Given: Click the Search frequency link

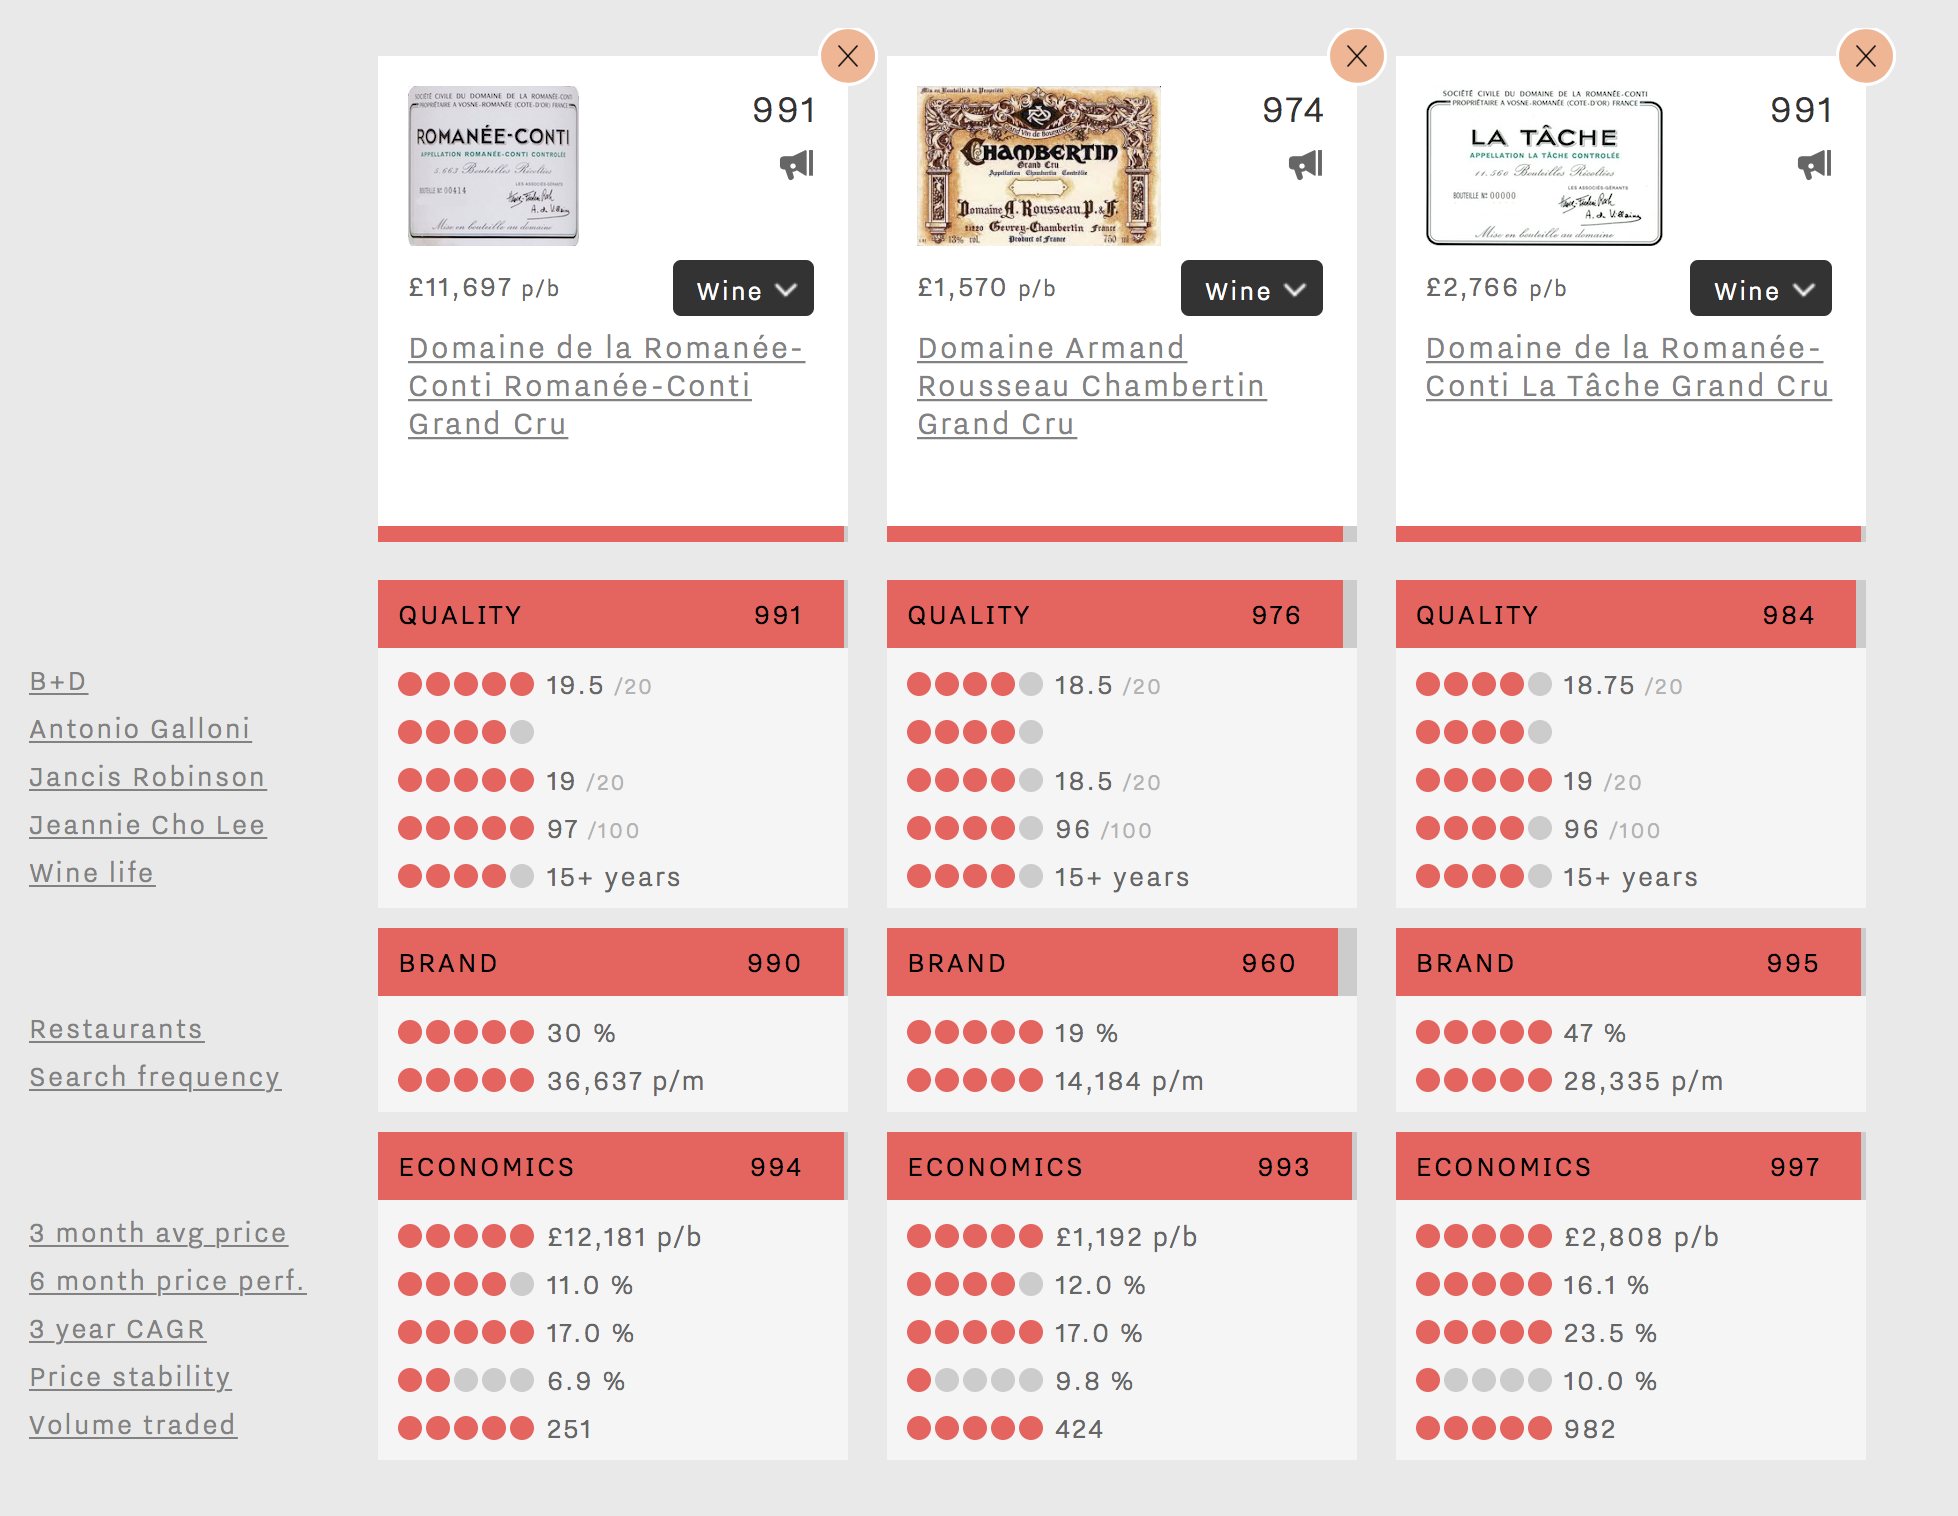Looking at the screenshot, I should point(155,1078).
